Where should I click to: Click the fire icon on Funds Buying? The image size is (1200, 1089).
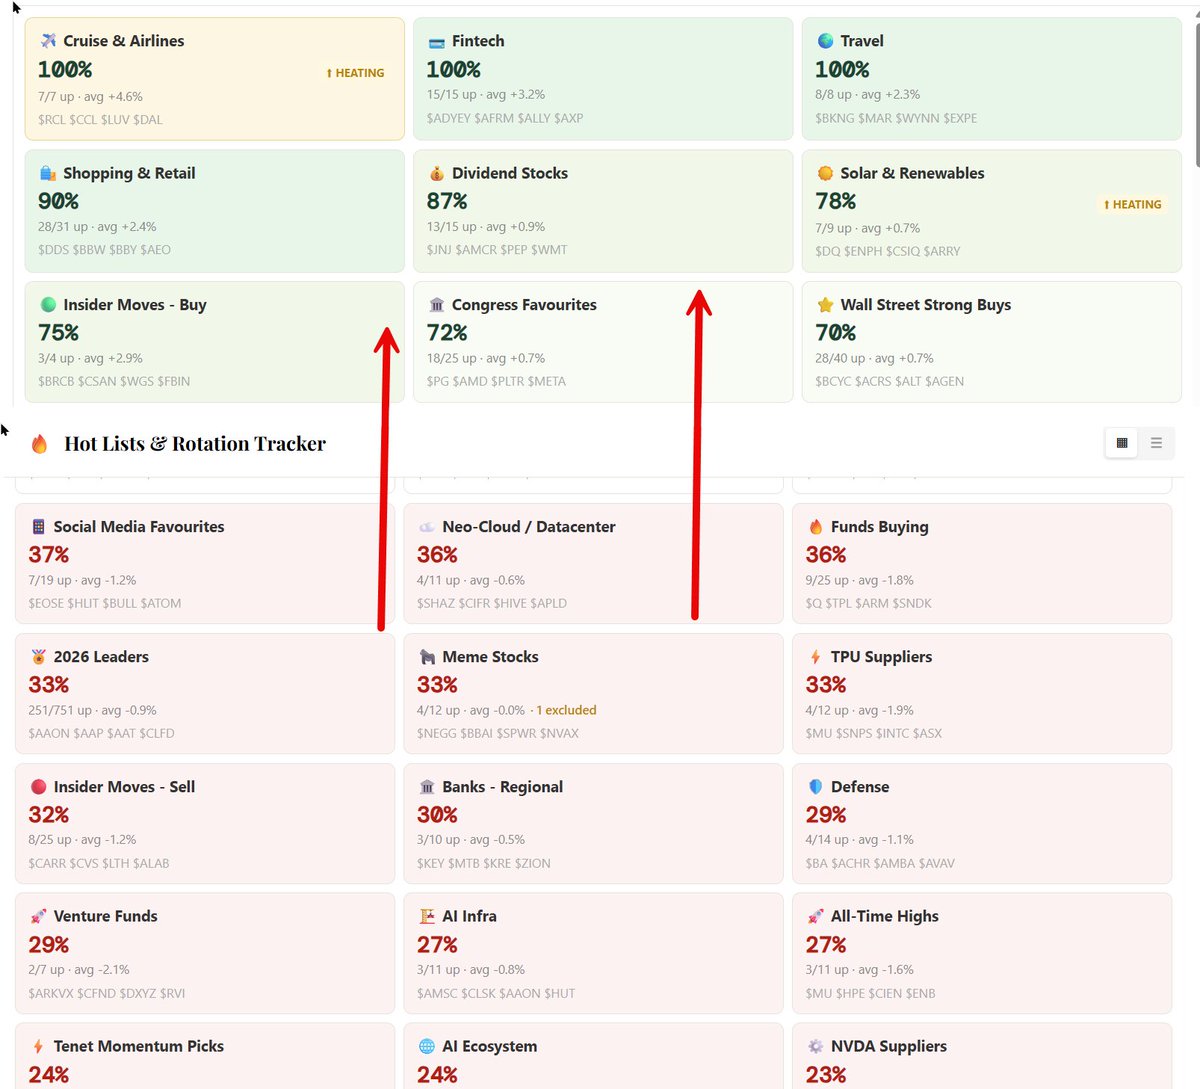[x=815, y=527]
